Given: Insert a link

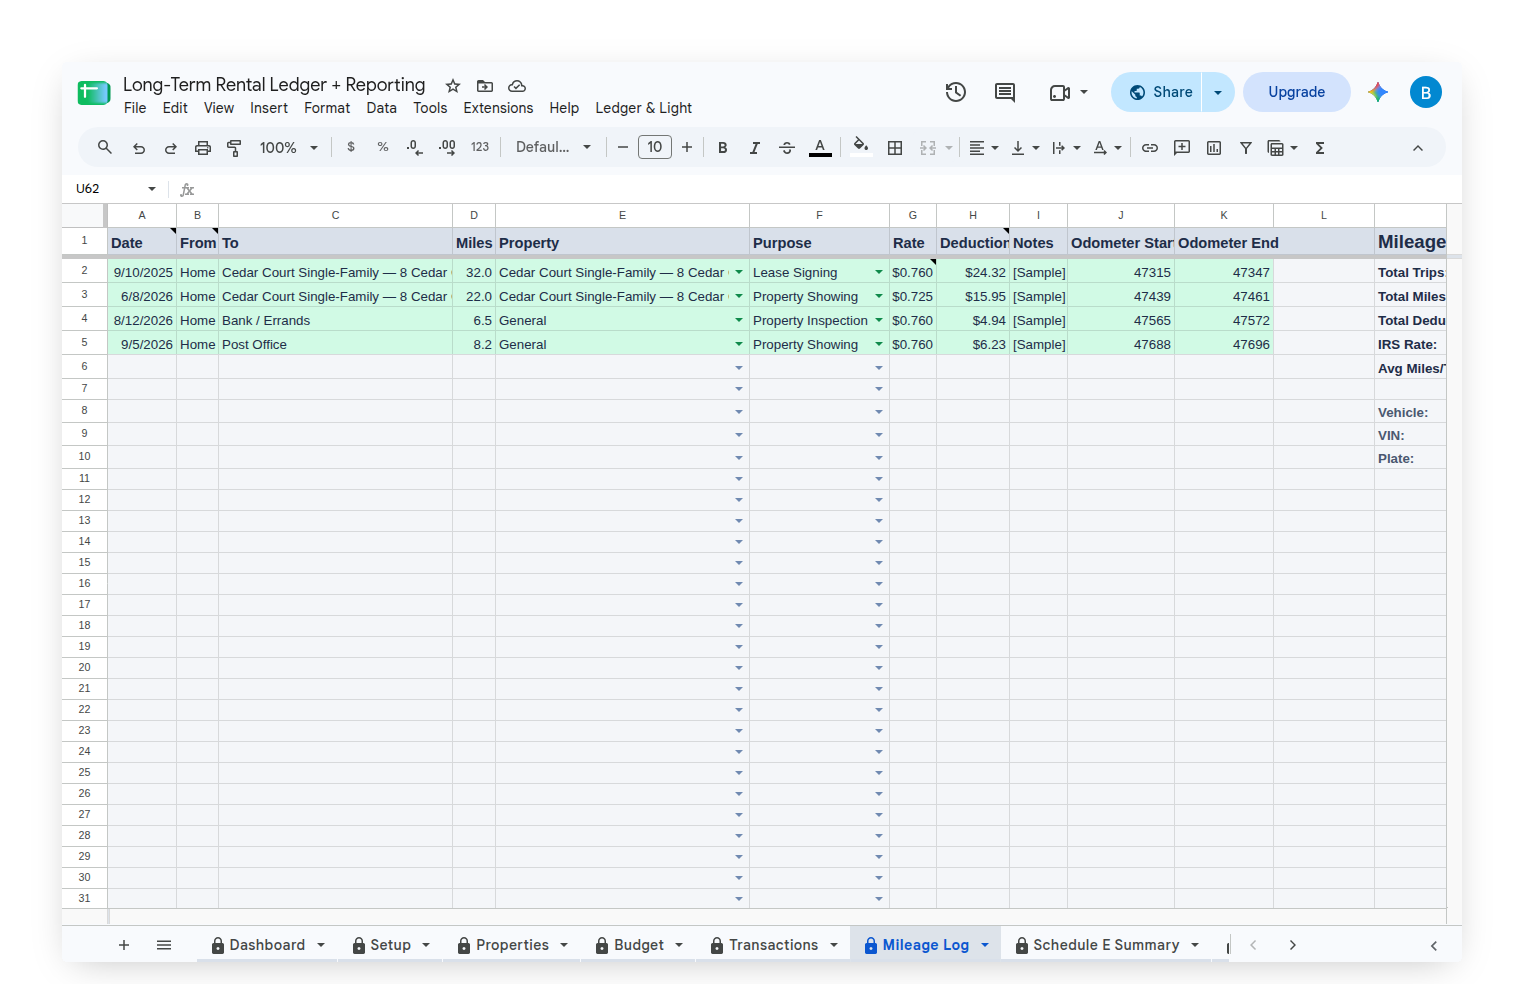Looking at the screenshot, I should [x=1150, y=148].
